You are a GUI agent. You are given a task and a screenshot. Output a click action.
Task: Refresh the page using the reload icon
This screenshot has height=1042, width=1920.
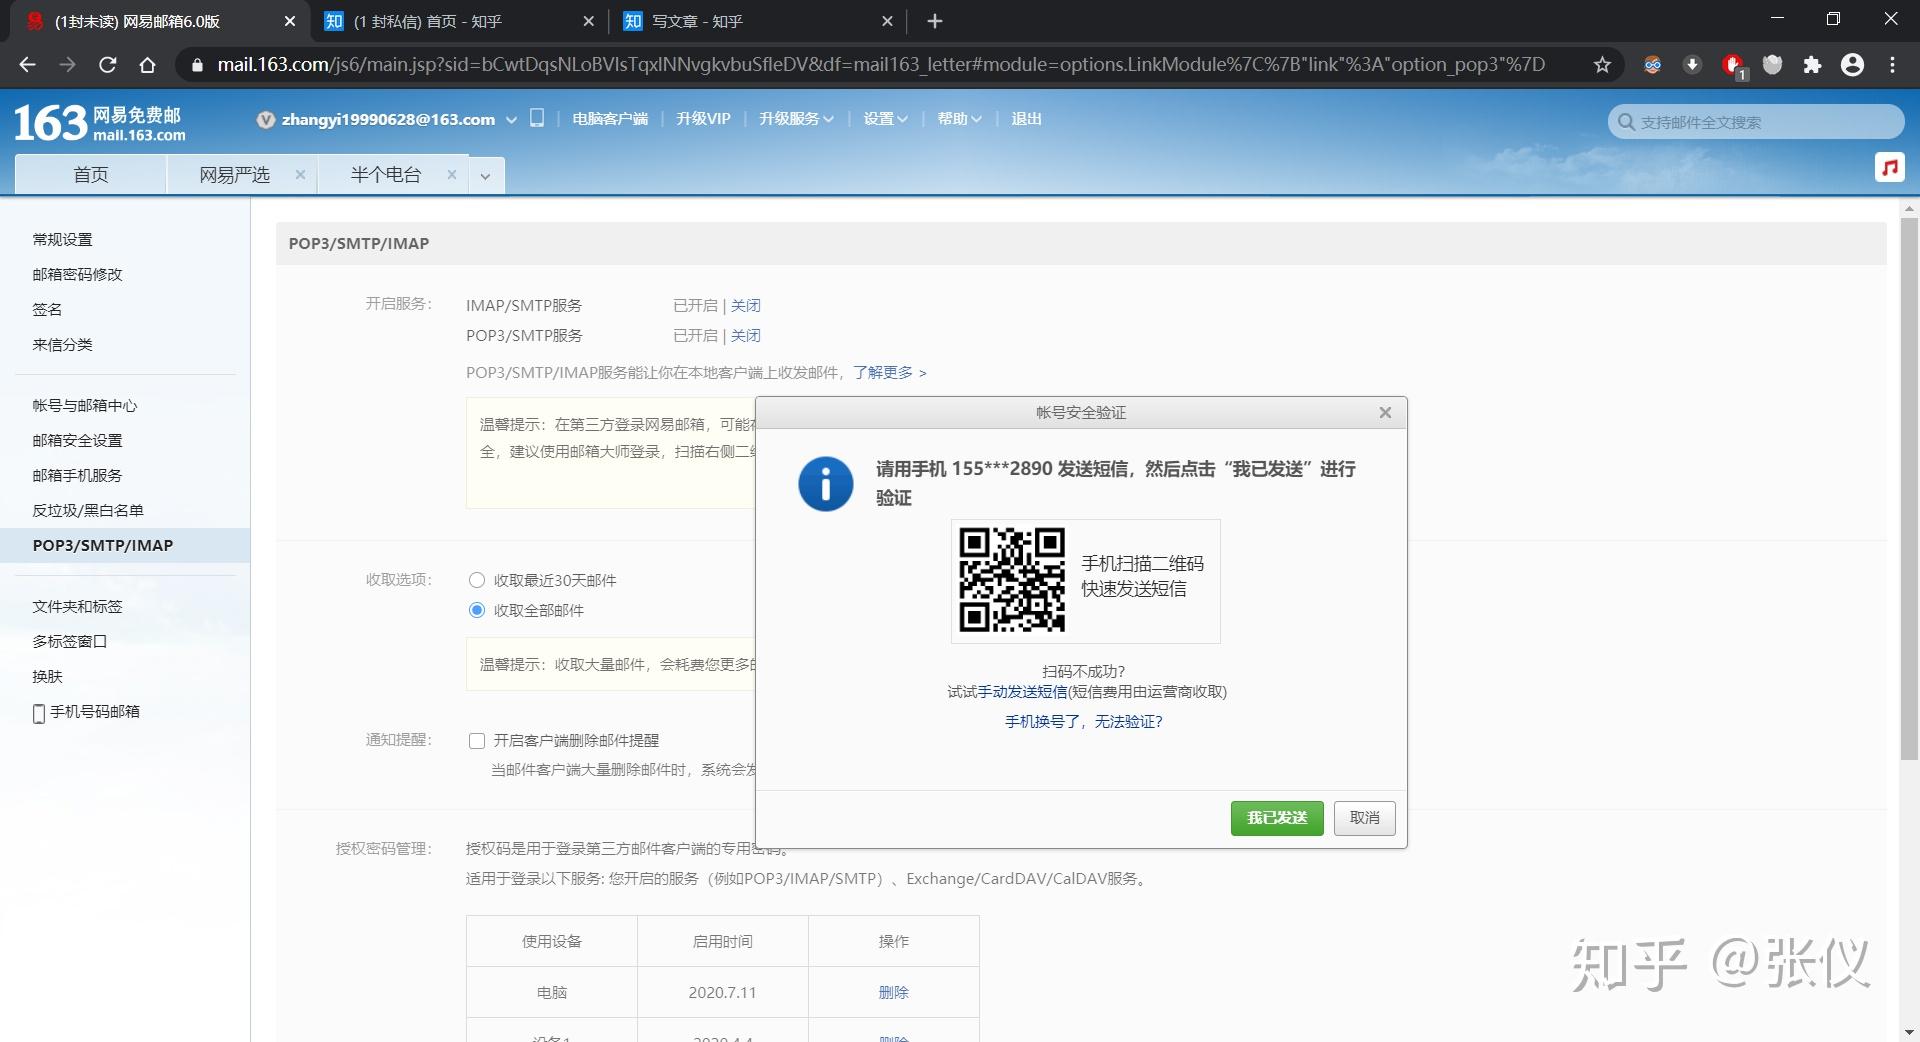(108, 64)
